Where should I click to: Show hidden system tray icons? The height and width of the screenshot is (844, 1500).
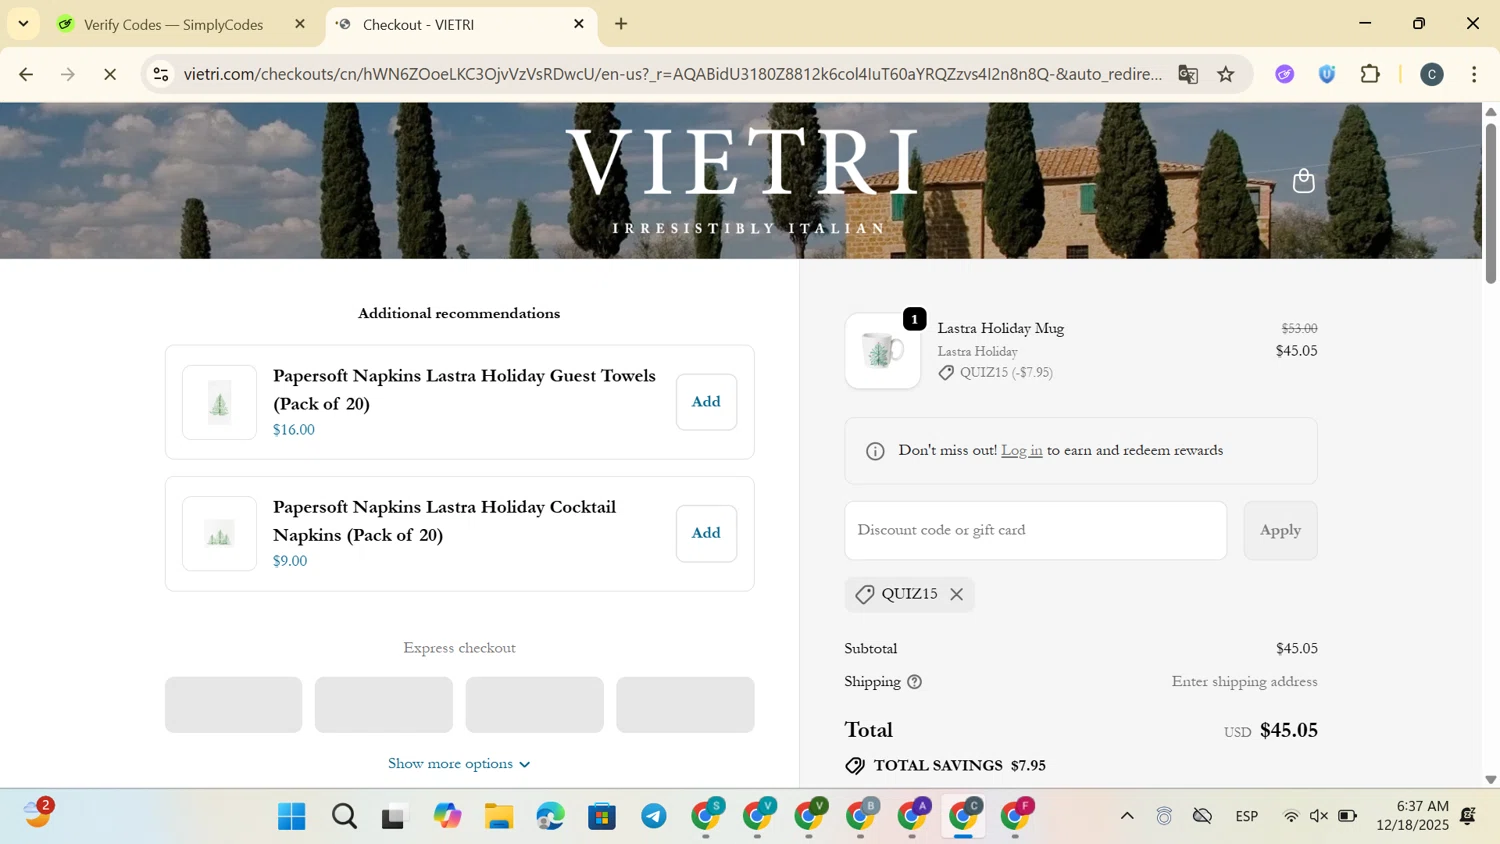[x=1127, y=817]
